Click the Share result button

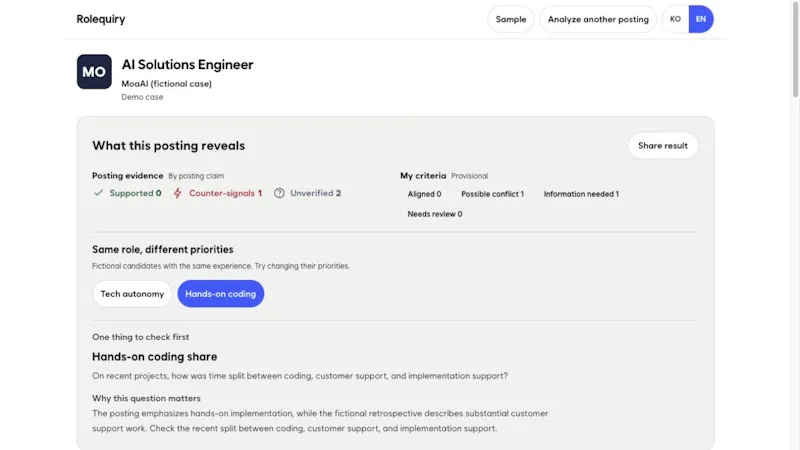click(x=663, y=145)
